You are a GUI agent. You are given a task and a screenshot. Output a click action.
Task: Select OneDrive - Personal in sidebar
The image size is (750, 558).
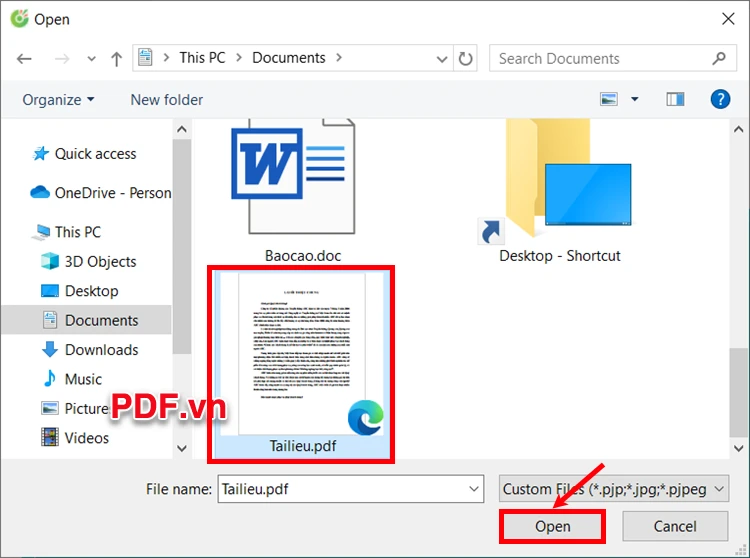coord(113,193)
